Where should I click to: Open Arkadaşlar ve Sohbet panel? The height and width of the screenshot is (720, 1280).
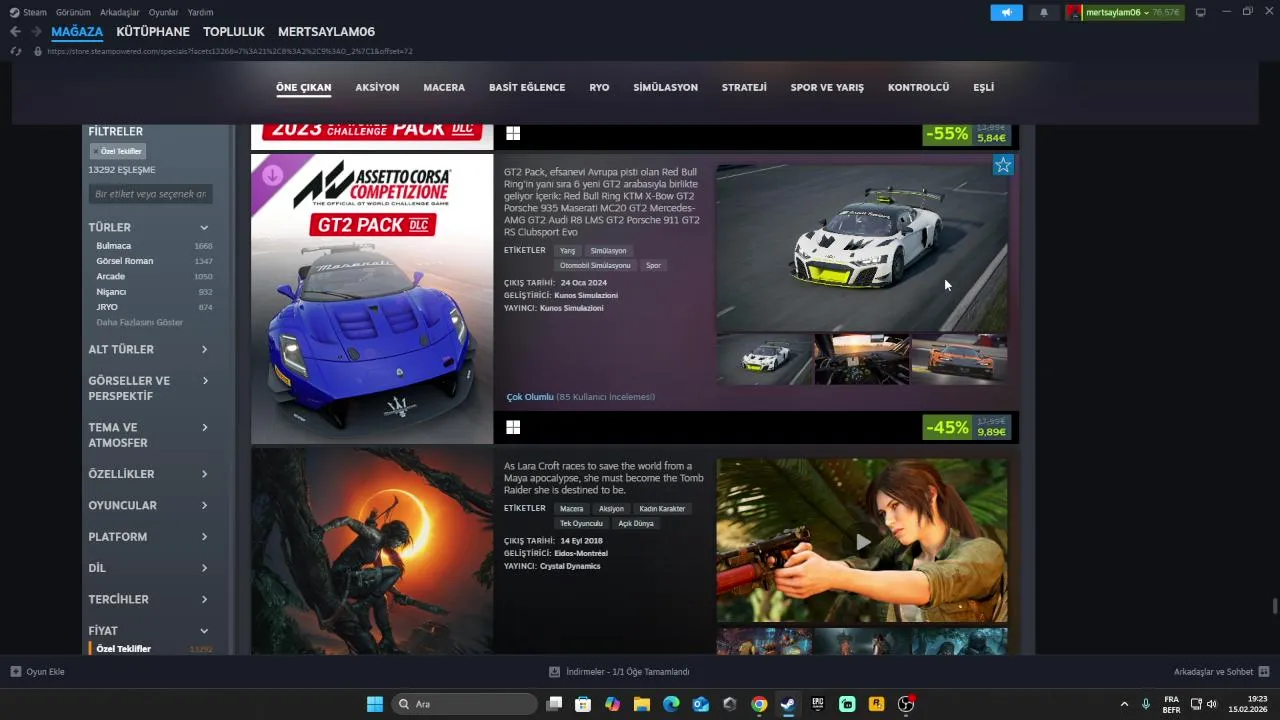pyautogui.click(x=1221, y=672)
